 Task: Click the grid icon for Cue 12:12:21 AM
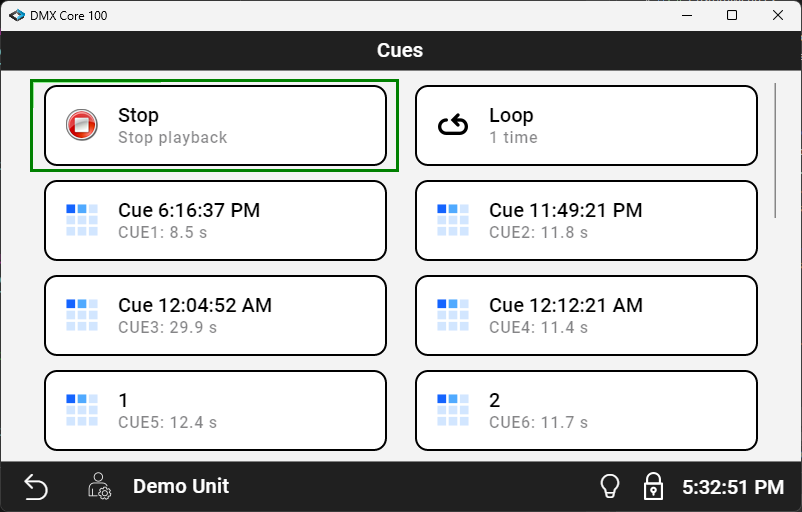[x=453, y=315]
